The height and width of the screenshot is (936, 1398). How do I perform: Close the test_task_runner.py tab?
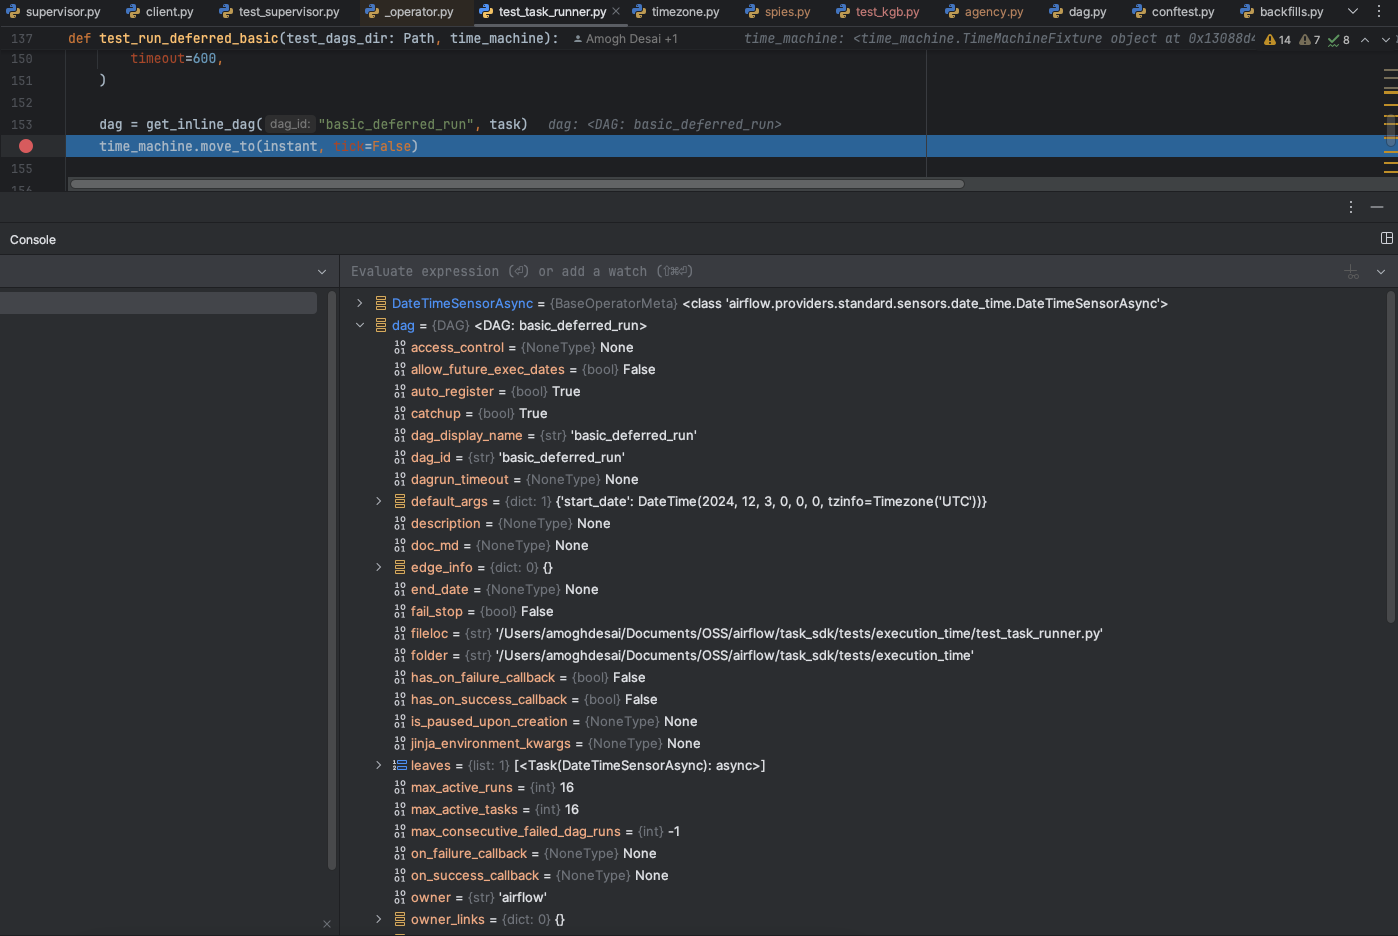point(616,12)
